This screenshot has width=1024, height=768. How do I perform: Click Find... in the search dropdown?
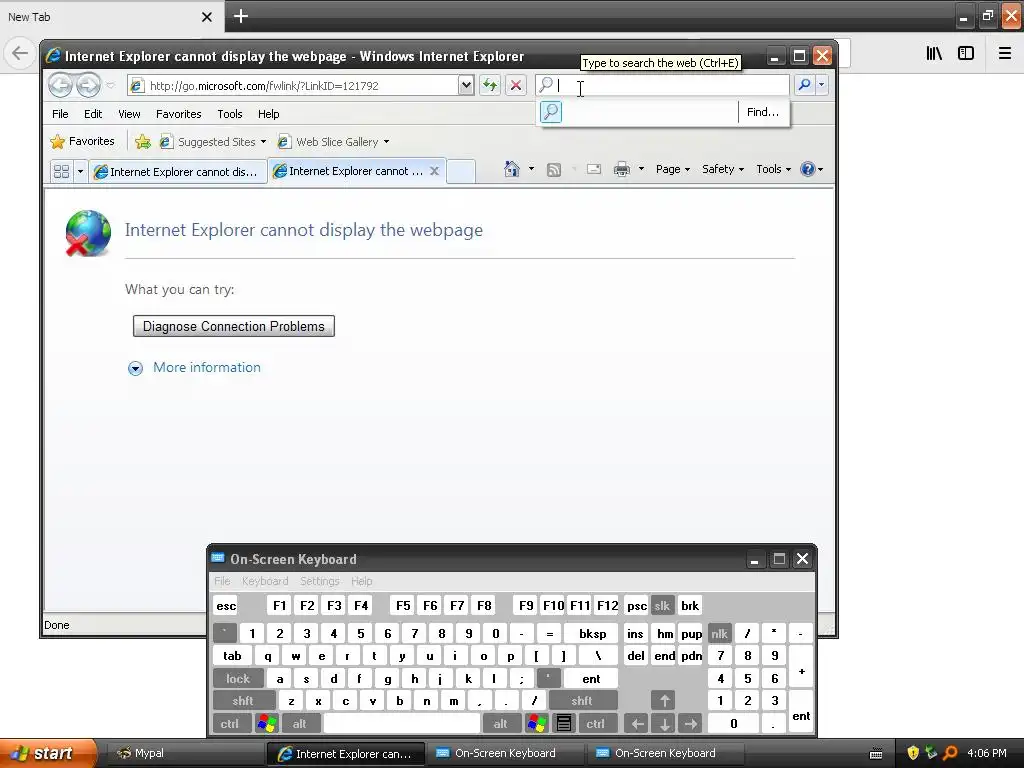pos(762,112)
